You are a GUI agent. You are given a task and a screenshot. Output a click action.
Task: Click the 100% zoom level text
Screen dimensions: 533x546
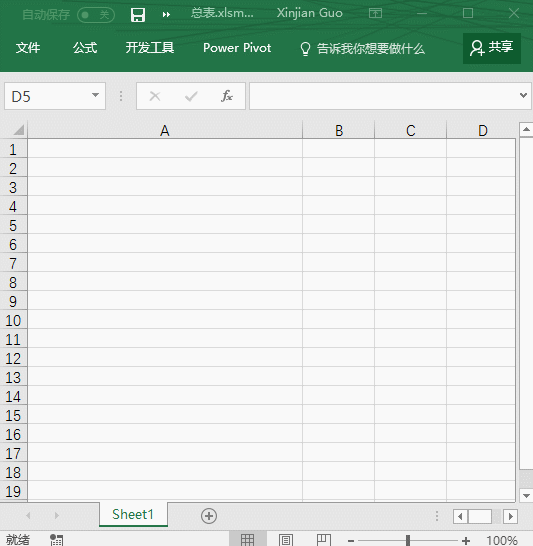tap(502, 540)
